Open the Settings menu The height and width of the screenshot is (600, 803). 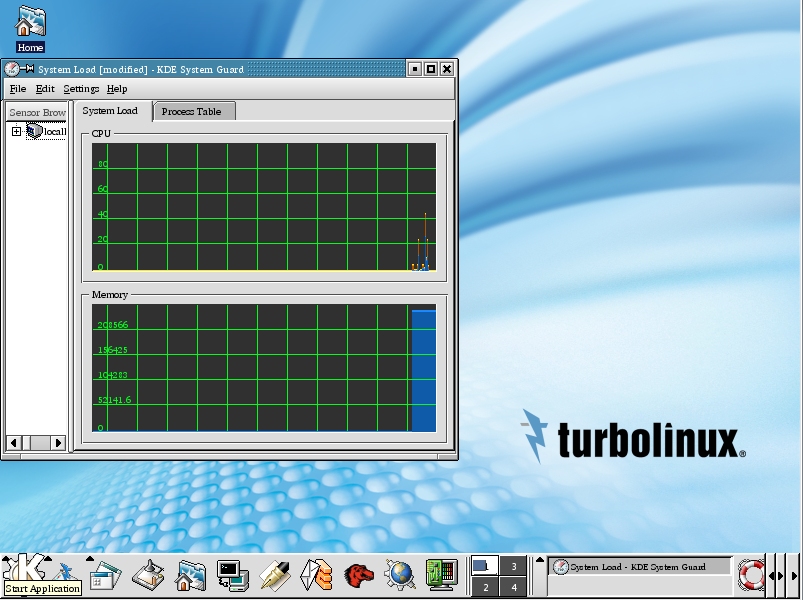click(81, 89)
